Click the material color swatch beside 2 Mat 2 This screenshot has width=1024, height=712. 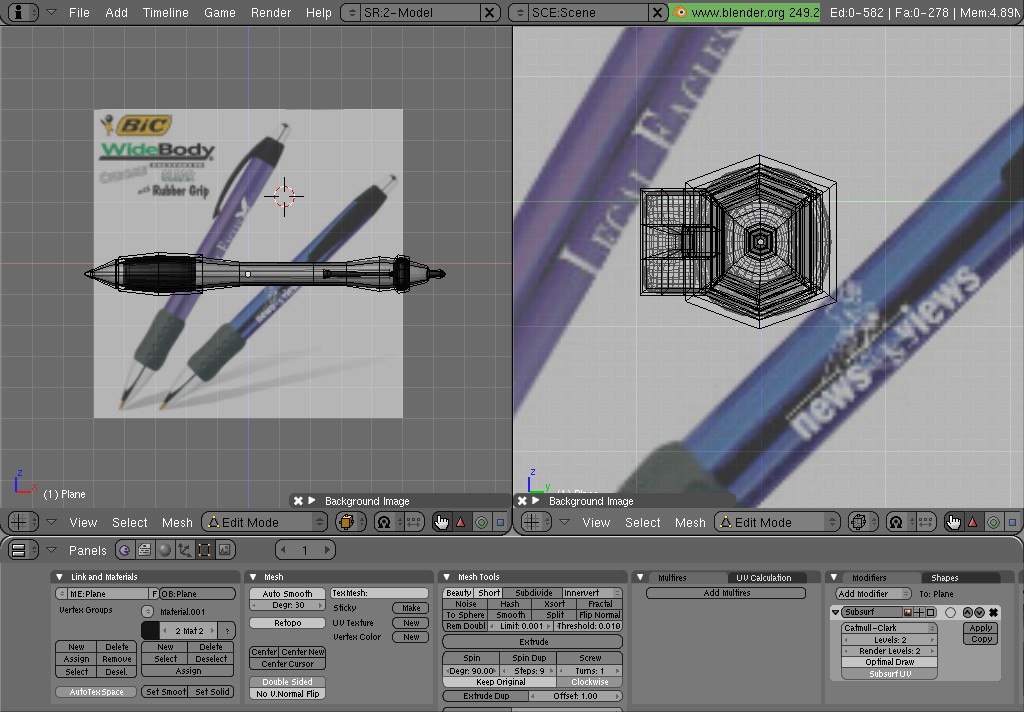(150, 630)
